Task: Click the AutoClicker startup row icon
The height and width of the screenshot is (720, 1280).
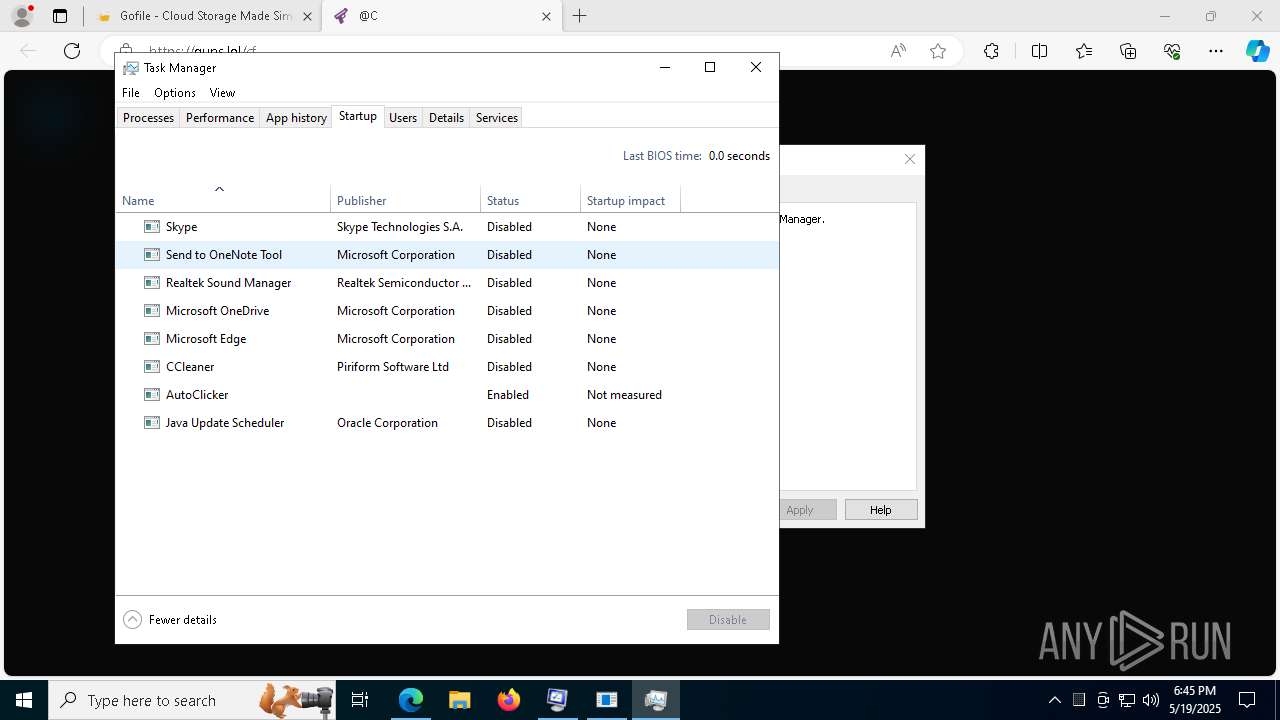Action: [152, 395]
